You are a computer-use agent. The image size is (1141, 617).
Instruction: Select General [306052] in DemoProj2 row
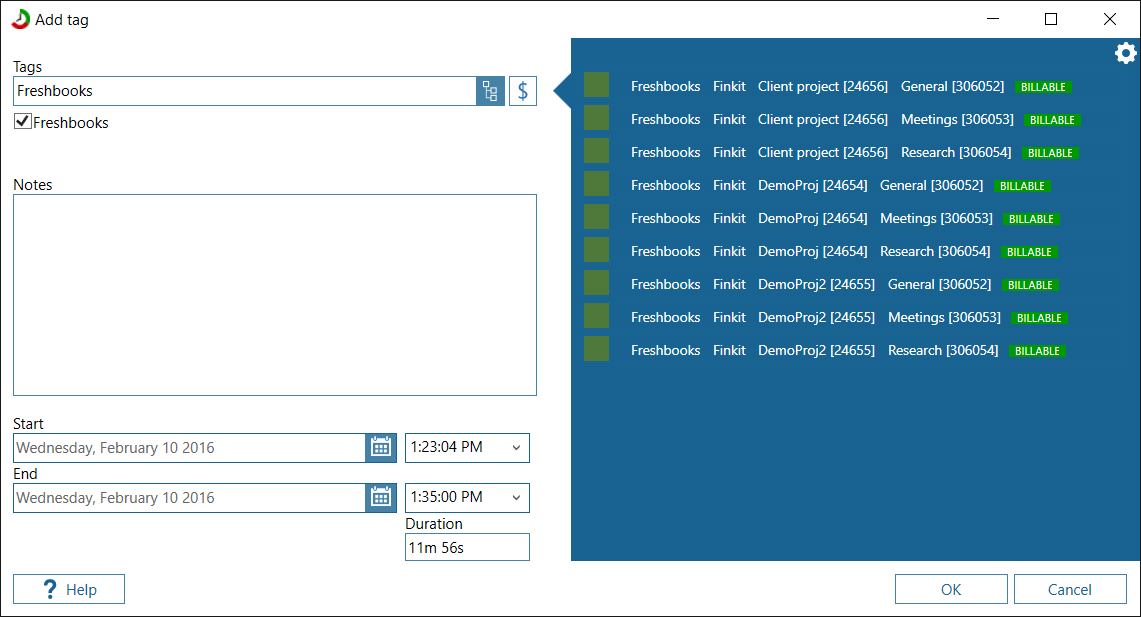939,284
